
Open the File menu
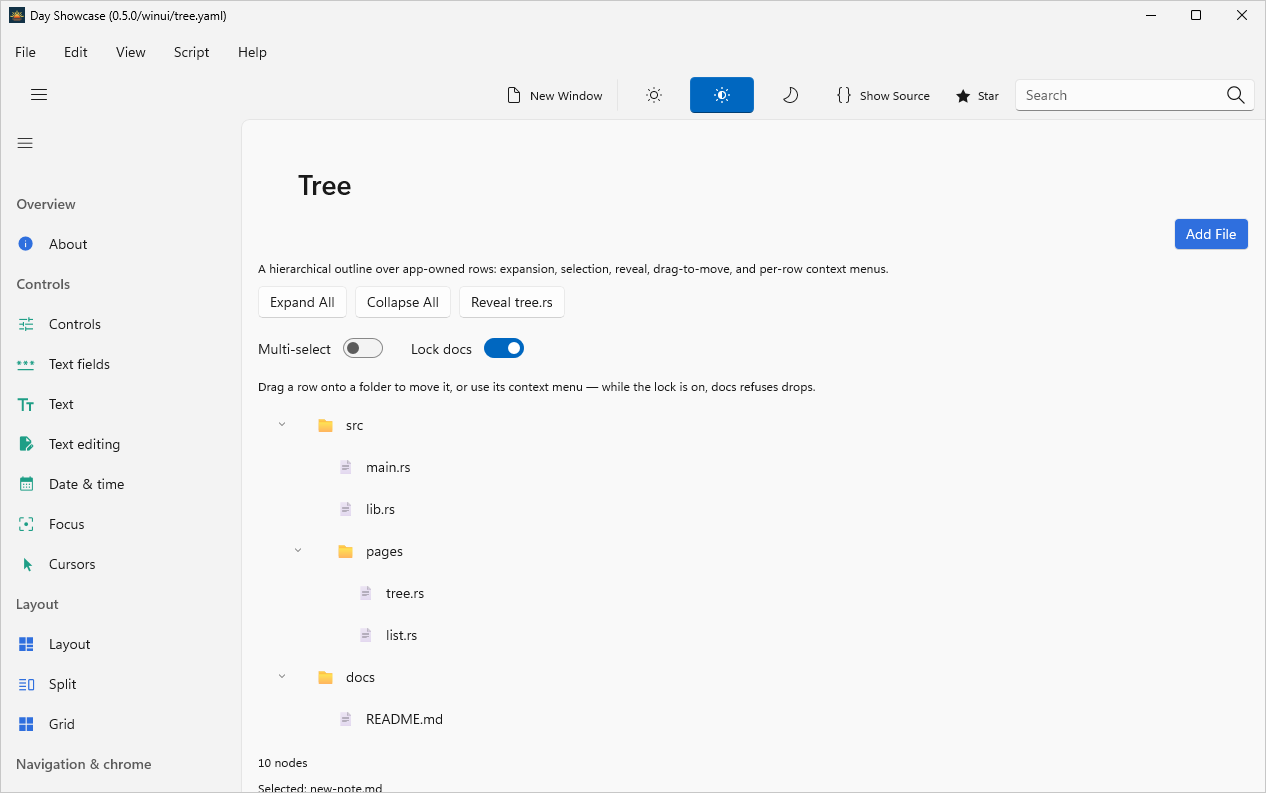click(25, 52)
